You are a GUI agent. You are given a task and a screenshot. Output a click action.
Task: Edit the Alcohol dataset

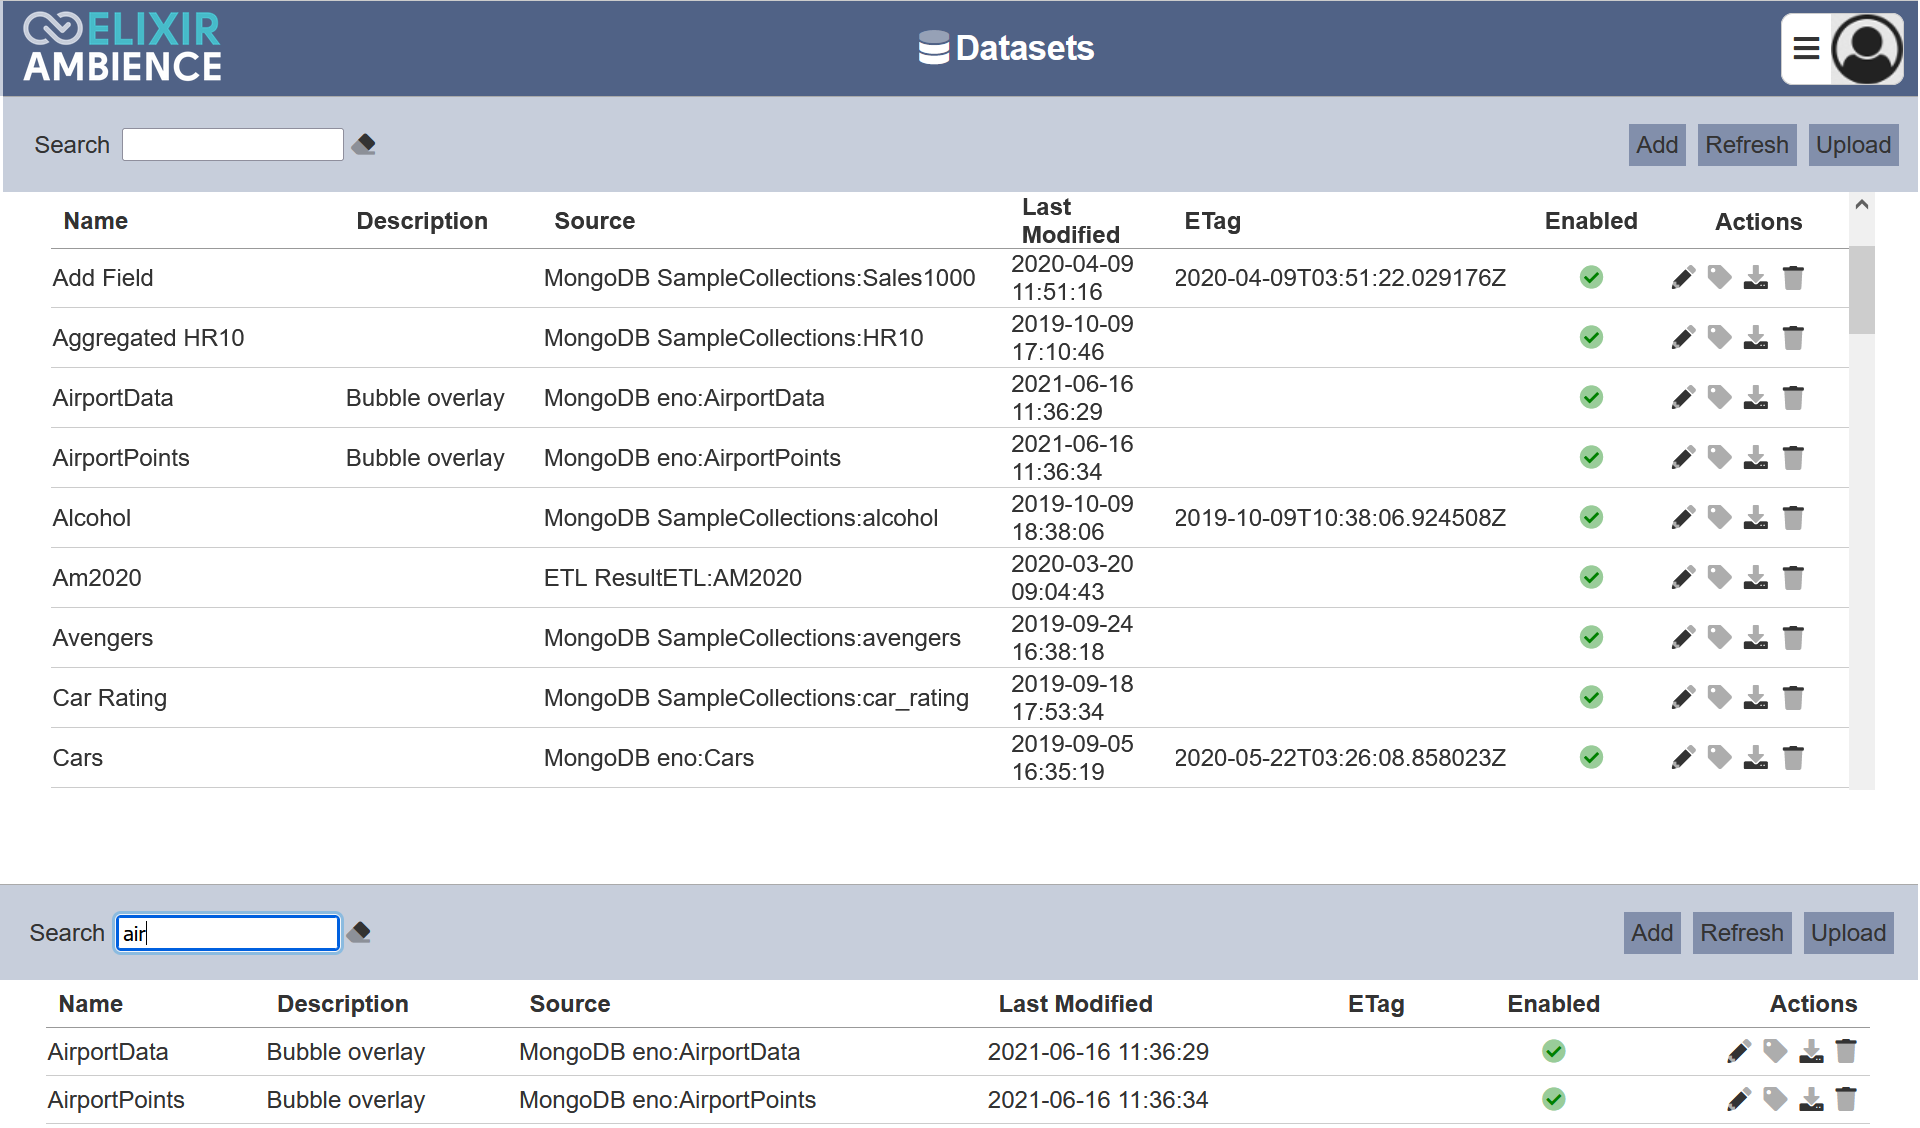coord(1683,518)
